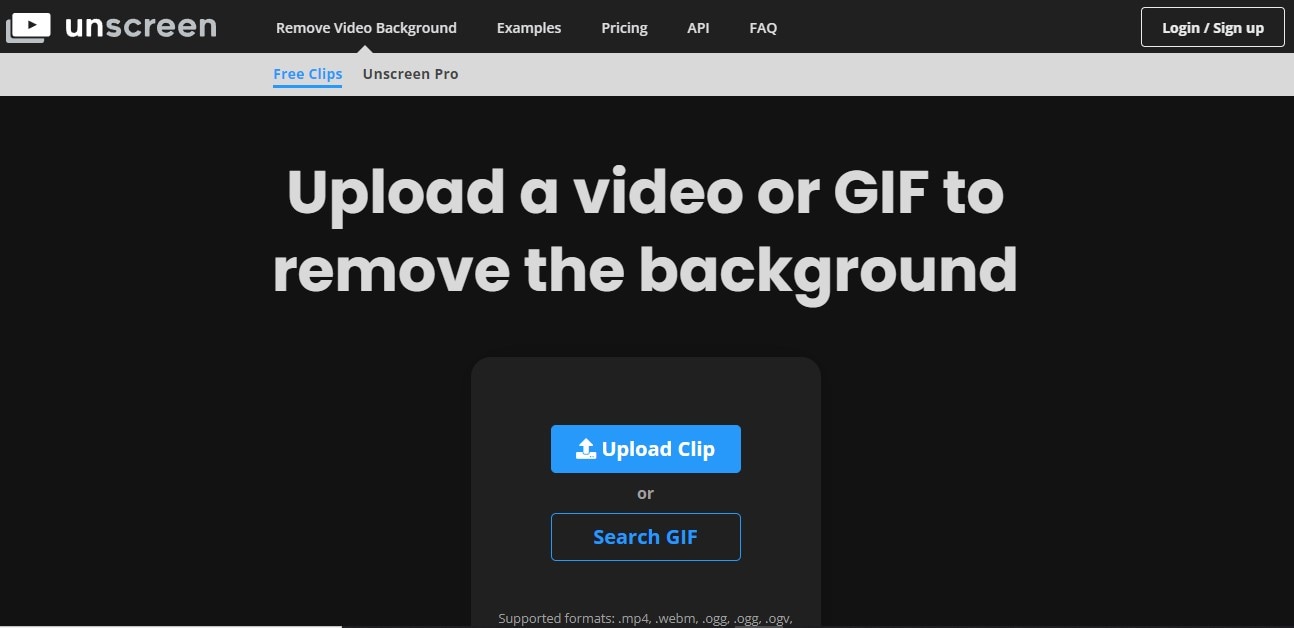Click the 'or' text between the buttons
This screenshot has height=628, width=1294.
[x=645, y=493]
